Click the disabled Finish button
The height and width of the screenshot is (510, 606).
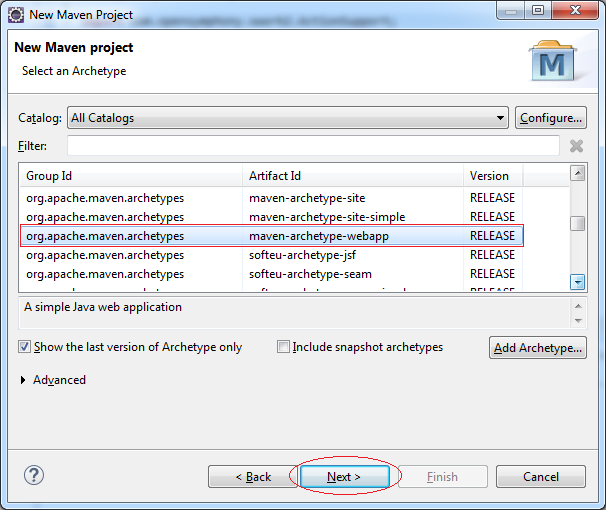click(x=443, y=477)
